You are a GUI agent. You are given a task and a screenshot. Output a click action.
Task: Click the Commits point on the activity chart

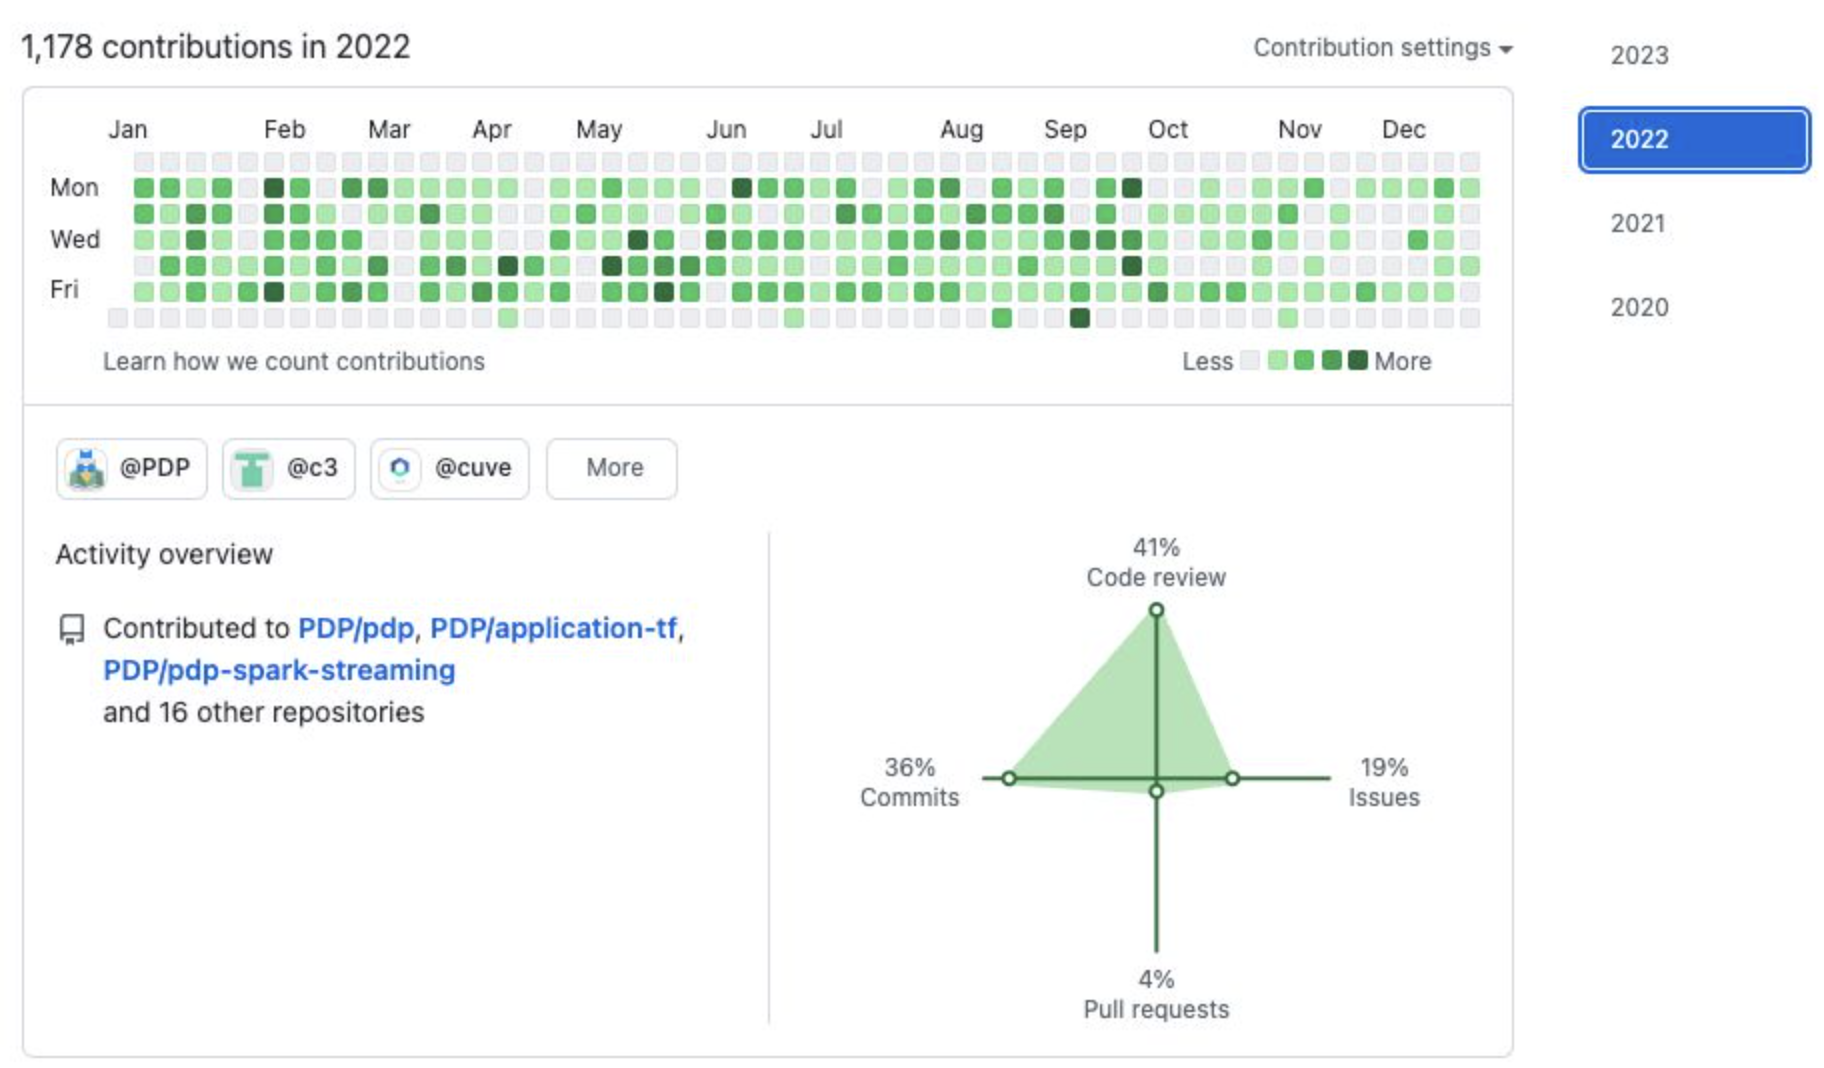click(1009, 778)
